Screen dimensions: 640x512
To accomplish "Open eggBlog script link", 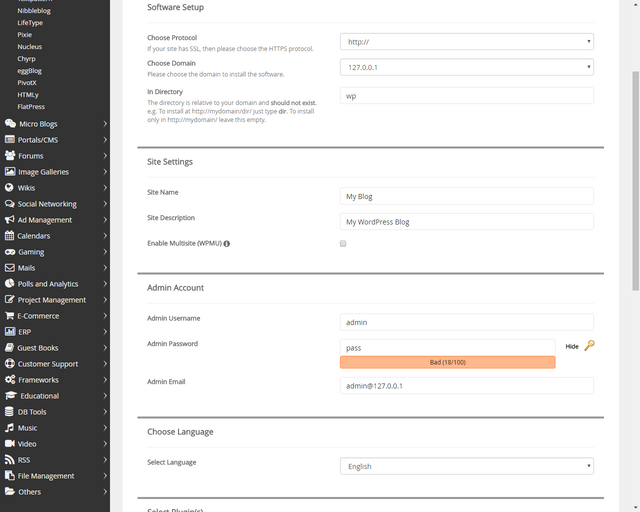I will click(29, 71).
